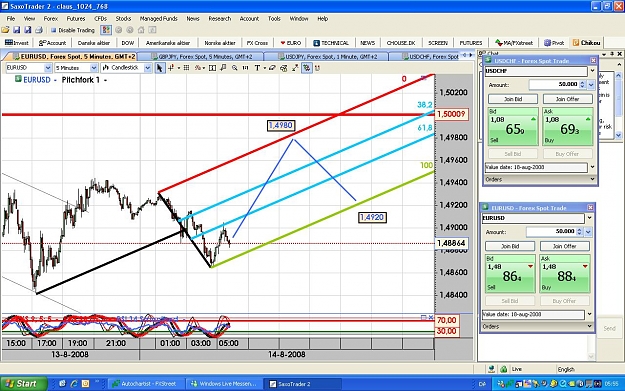Click the highlighted trade-on-chart icon
Screen dimensions: 625x391
click(307, 68)
